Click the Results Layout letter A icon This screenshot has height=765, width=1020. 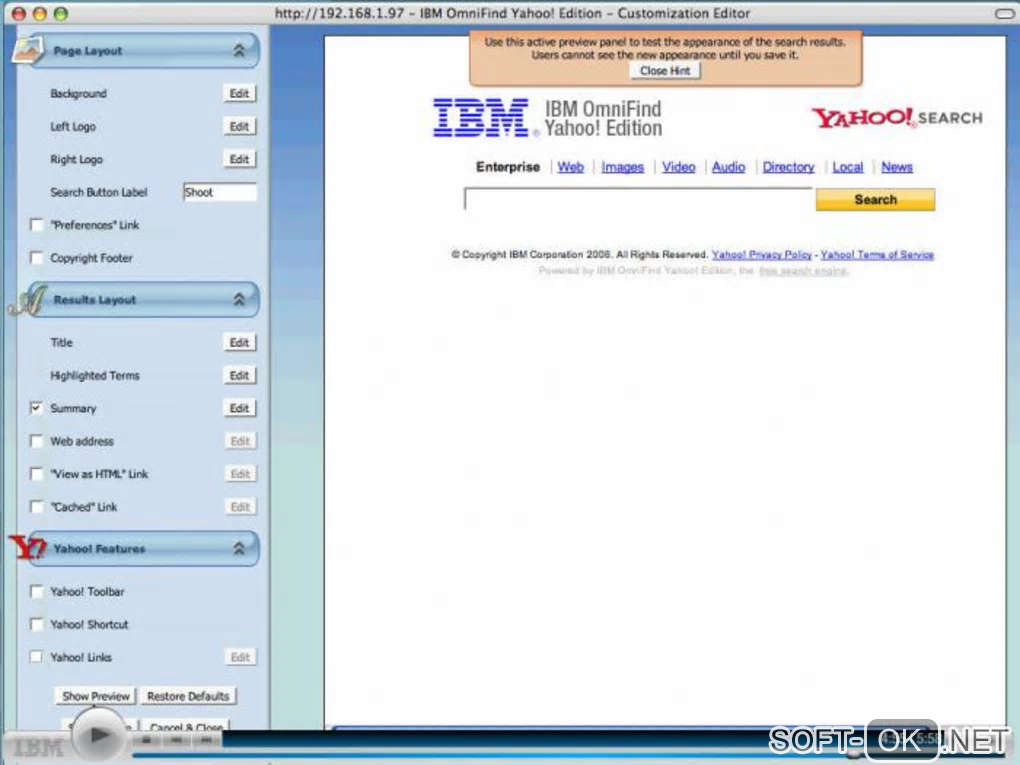(x=28, y=300)
